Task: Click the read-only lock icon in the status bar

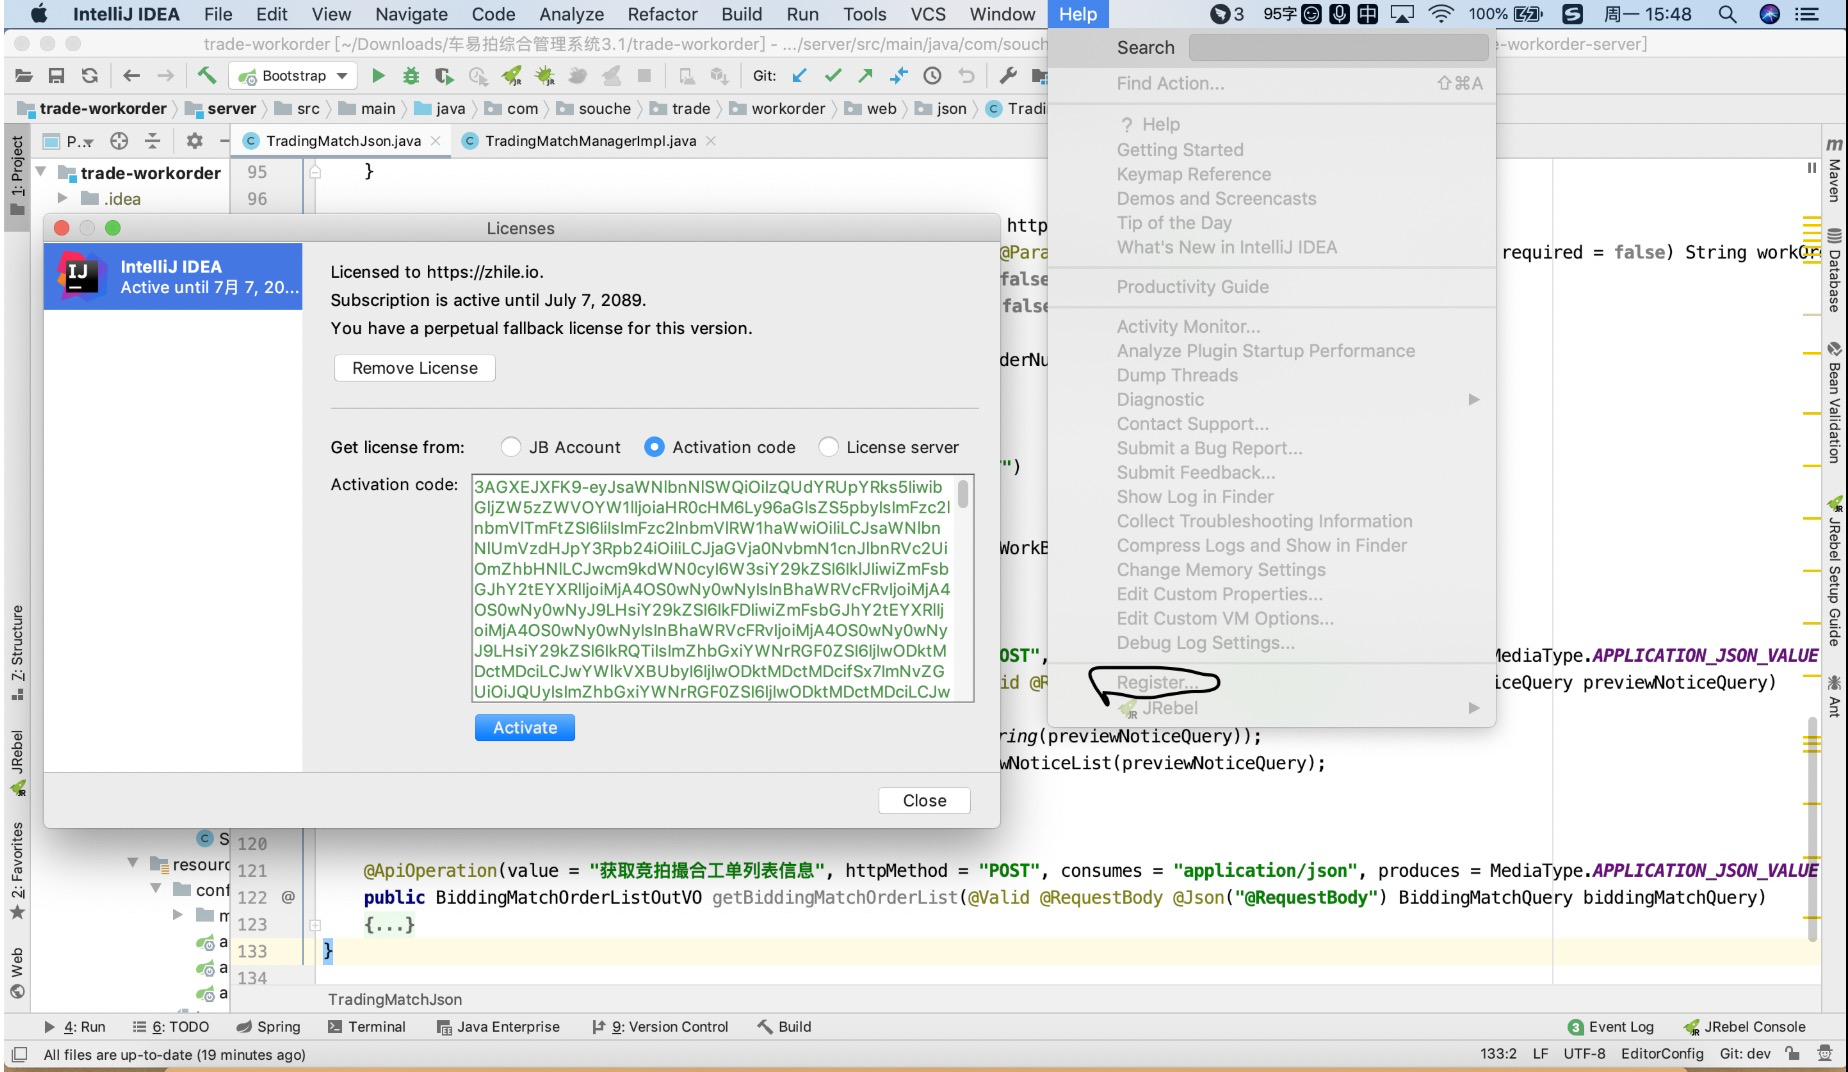Action: click(1793, 1054)
